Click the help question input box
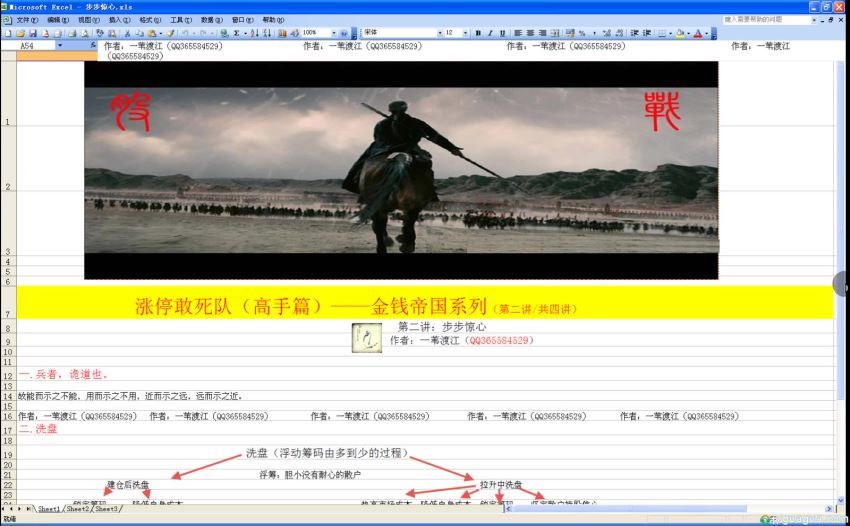 click(765, 20)
